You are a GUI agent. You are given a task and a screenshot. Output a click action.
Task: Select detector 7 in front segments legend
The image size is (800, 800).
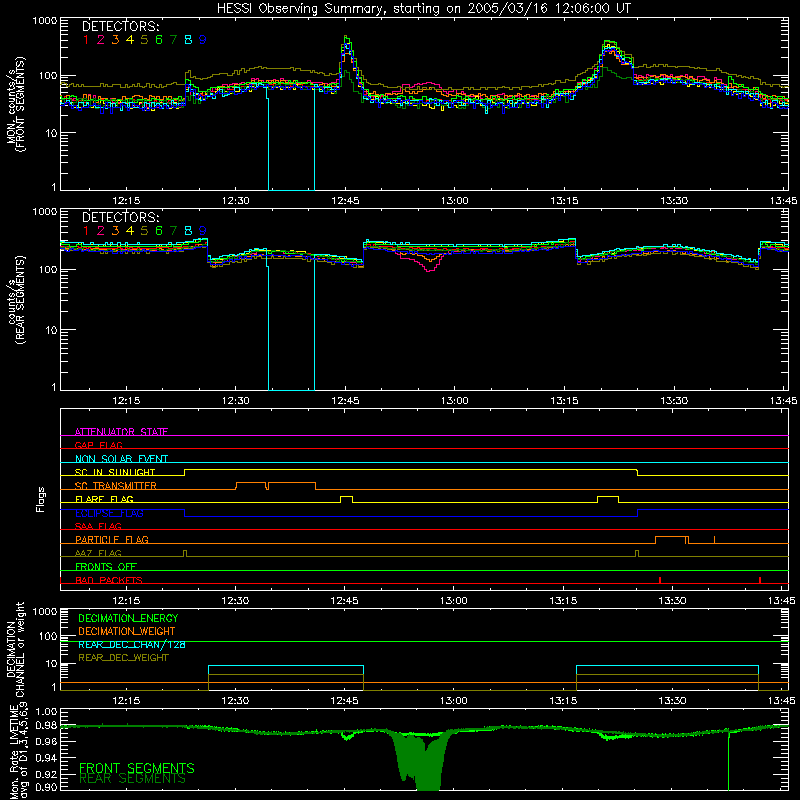click(x=173, y=40)
